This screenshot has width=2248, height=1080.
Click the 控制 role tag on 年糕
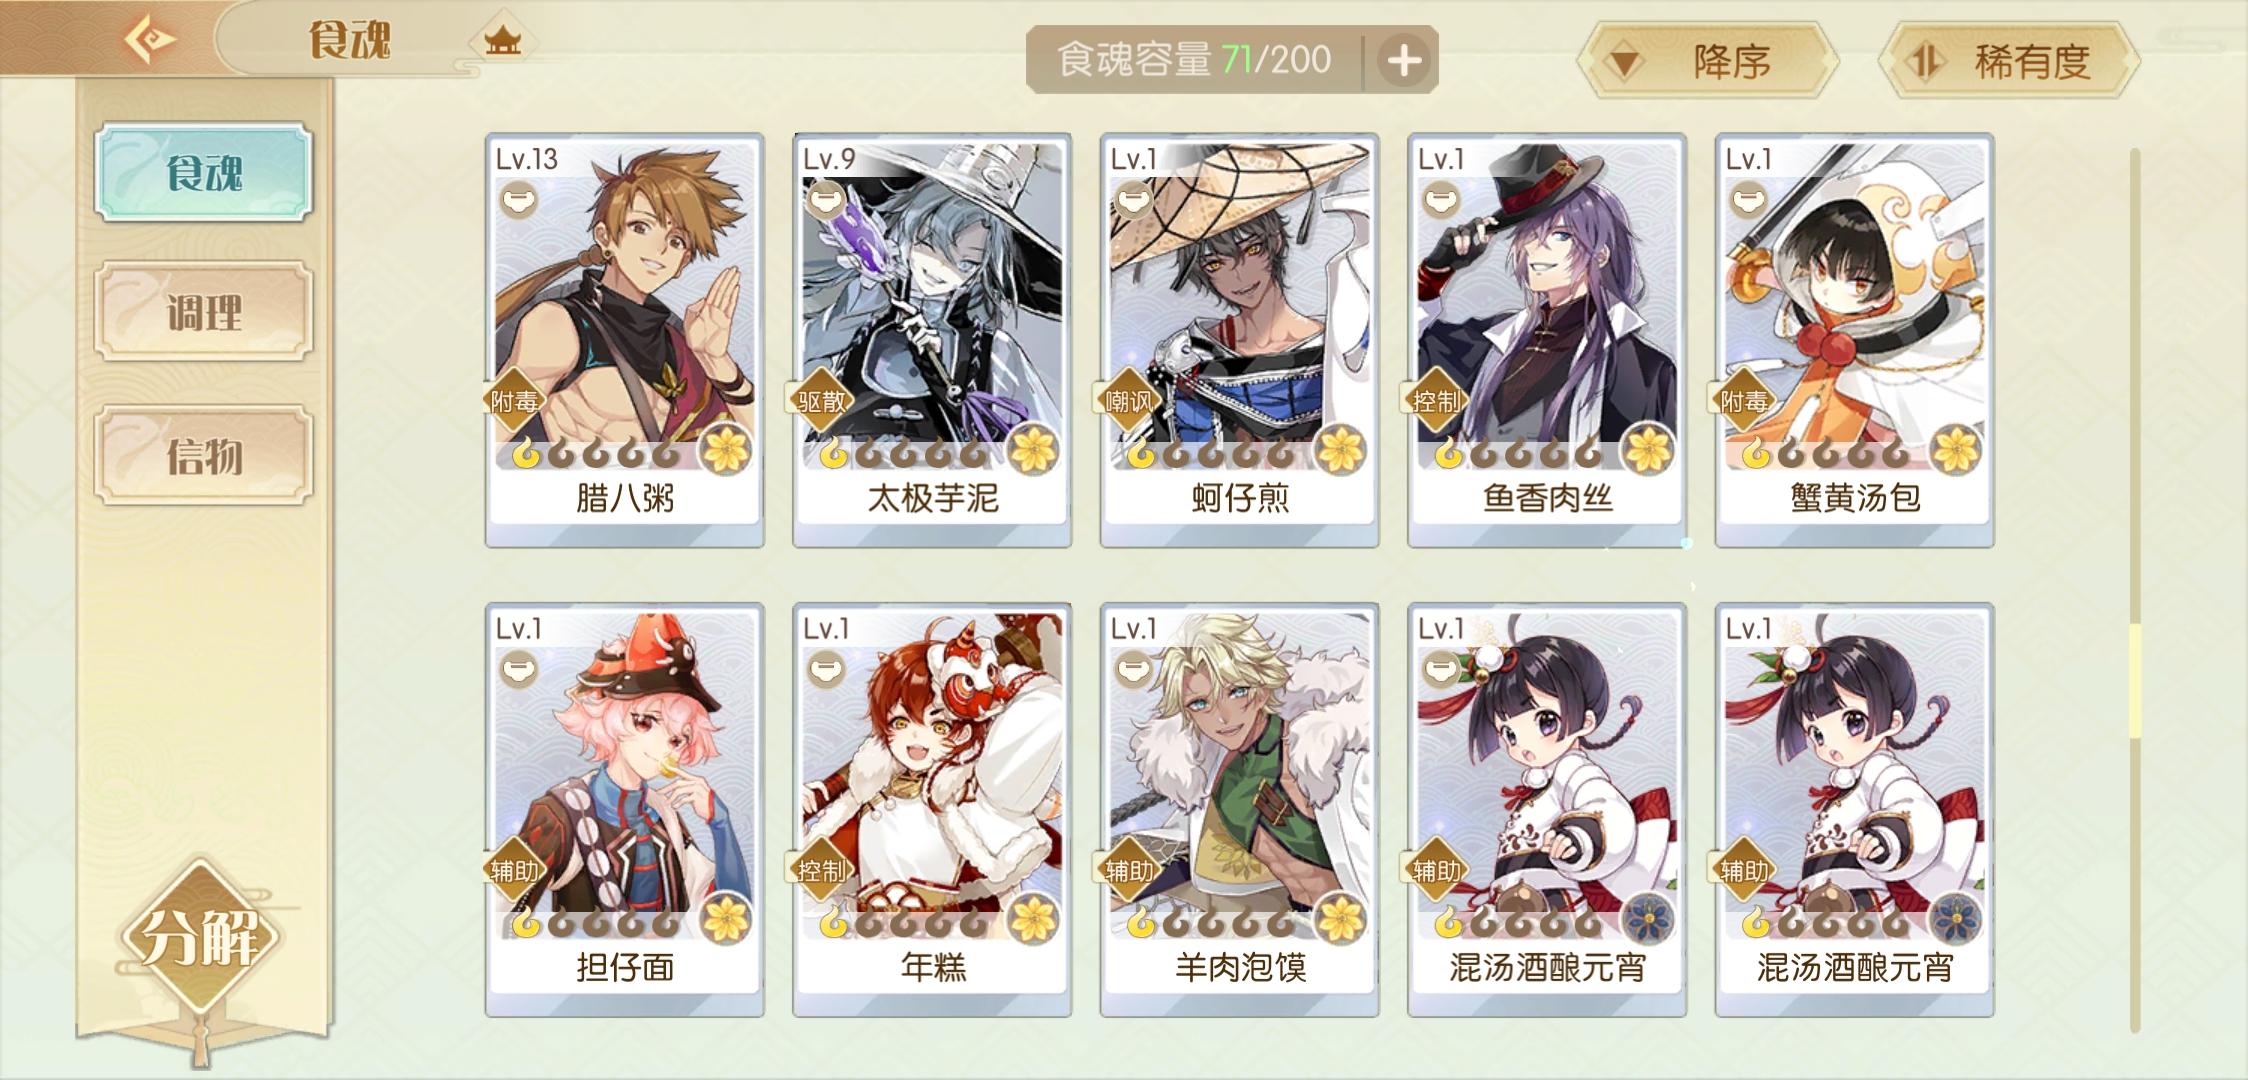[x=821, y=871]
